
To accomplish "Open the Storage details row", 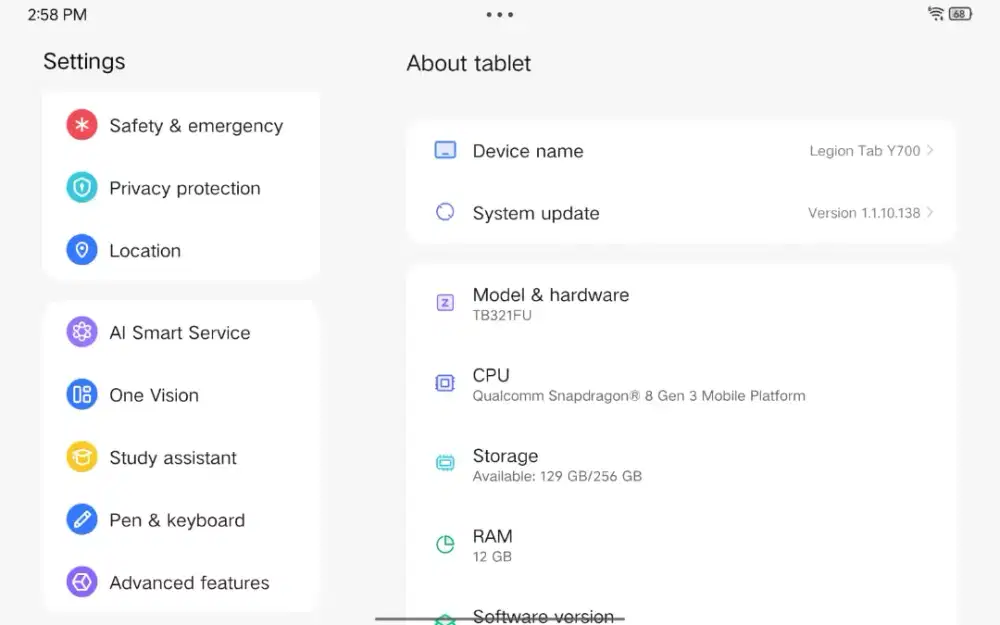I will 557,464.
